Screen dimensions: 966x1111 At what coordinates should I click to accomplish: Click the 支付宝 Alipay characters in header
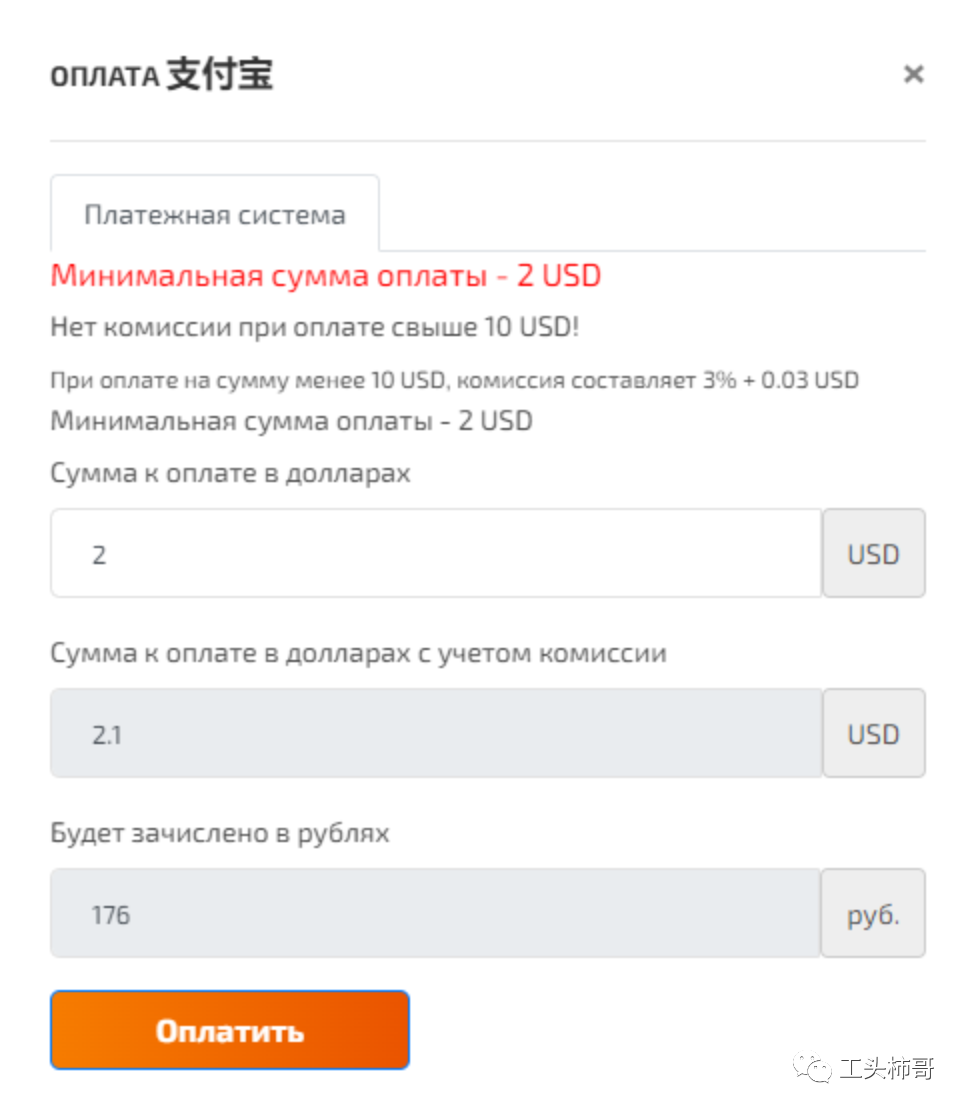click(x=220, y=75)
